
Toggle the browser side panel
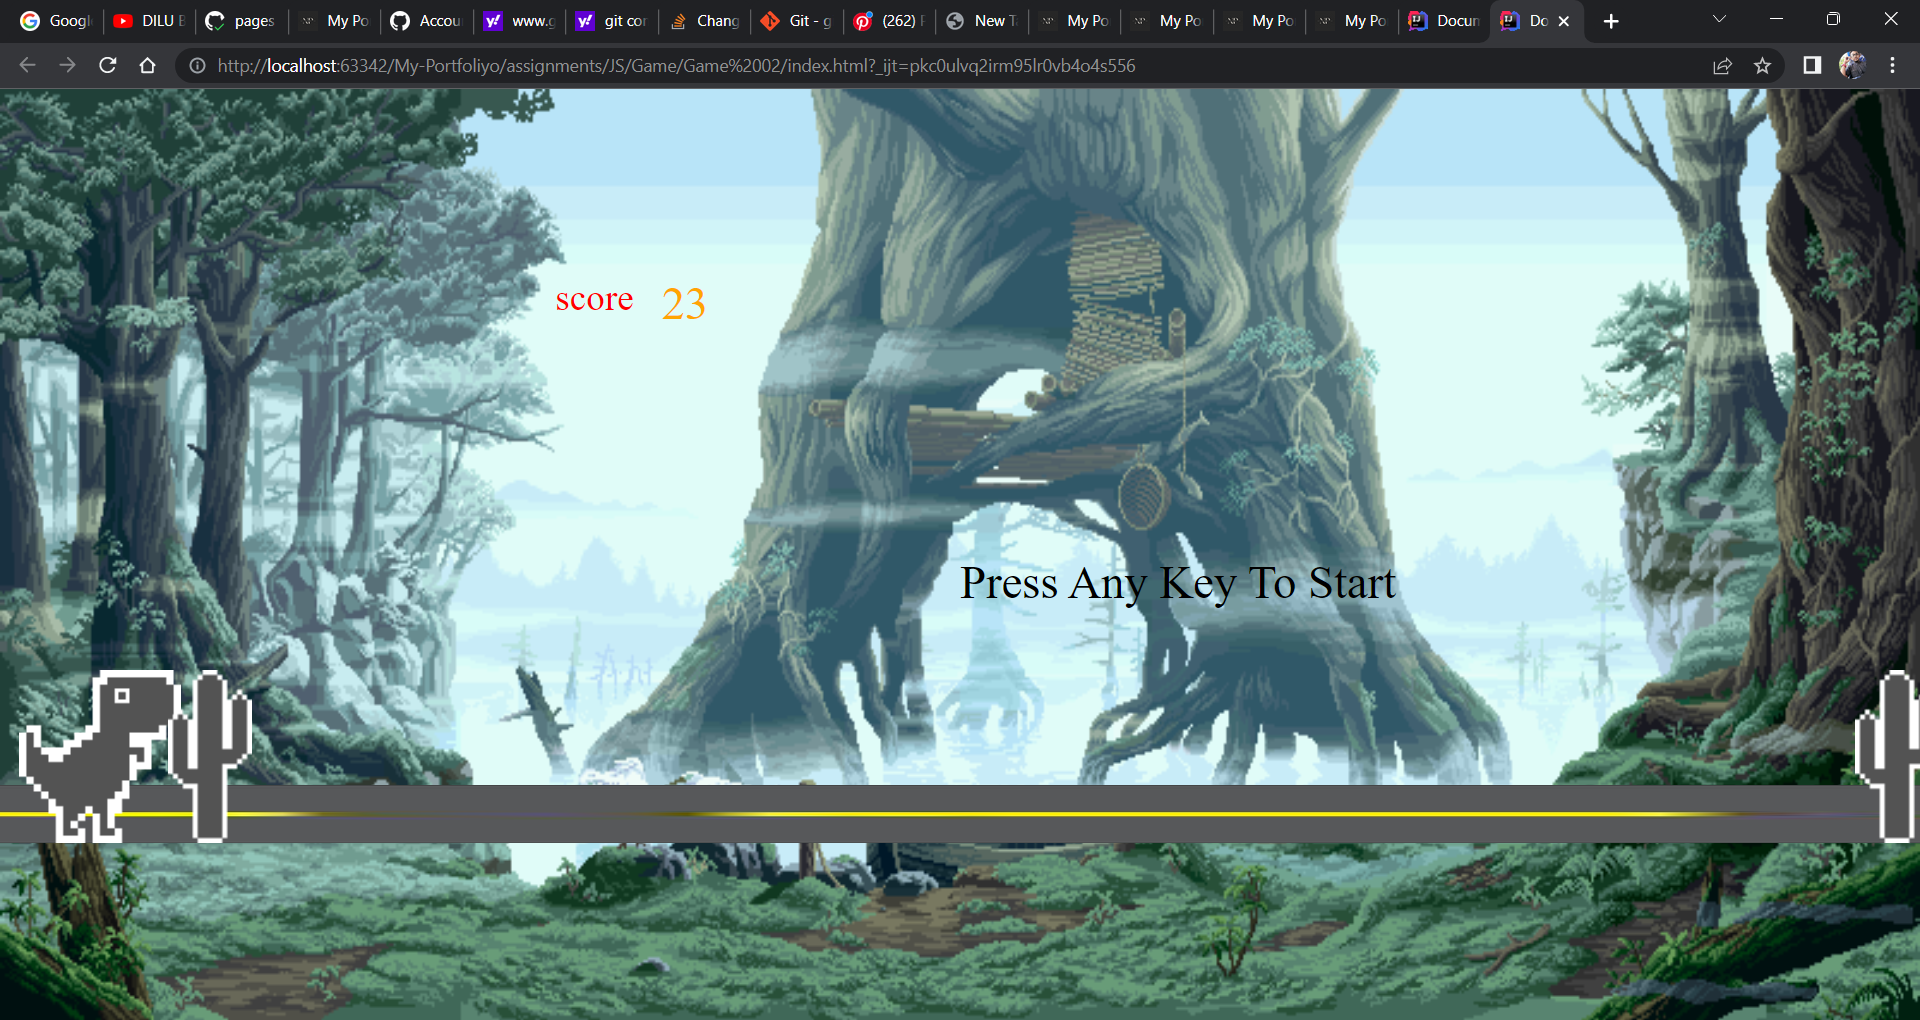1811,65
